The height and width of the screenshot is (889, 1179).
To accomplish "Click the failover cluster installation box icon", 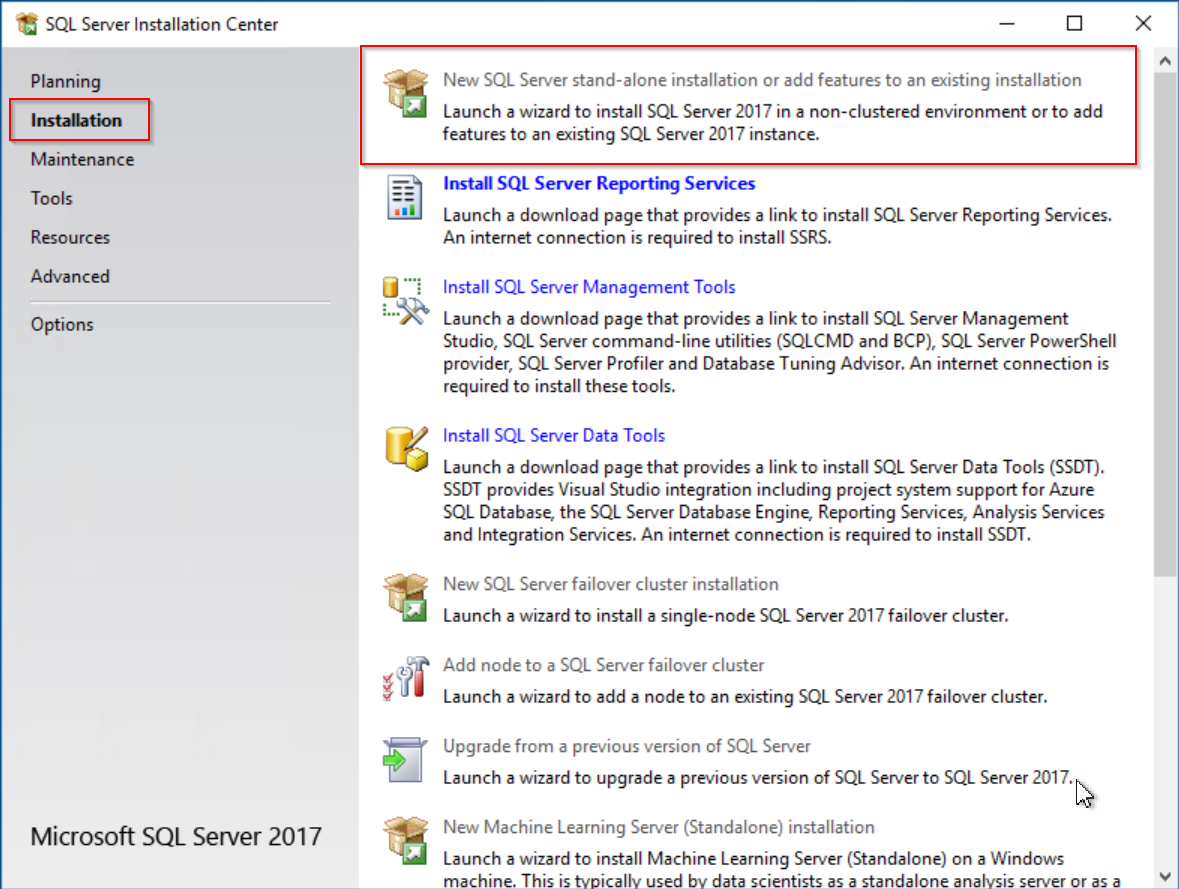I will [404, 597].
